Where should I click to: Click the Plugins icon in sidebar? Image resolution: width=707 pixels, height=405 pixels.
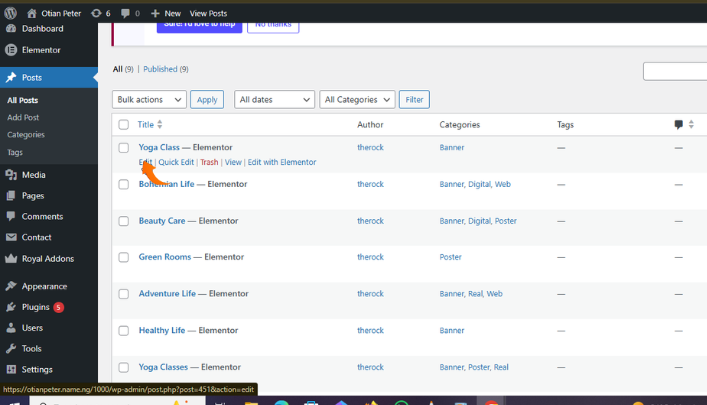11,307
